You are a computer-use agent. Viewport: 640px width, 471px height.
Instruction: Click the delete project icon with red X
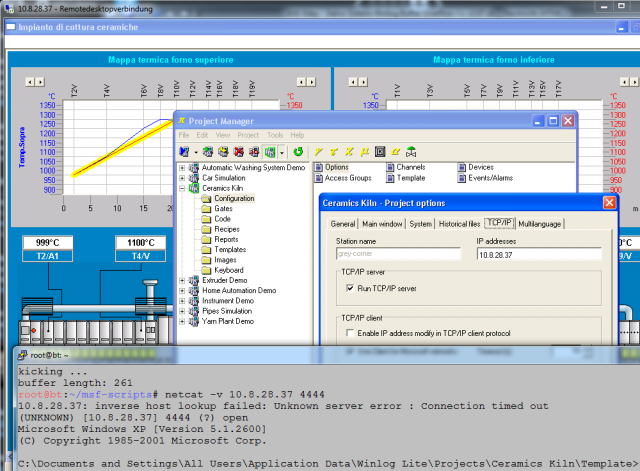[x=239, y=152]
